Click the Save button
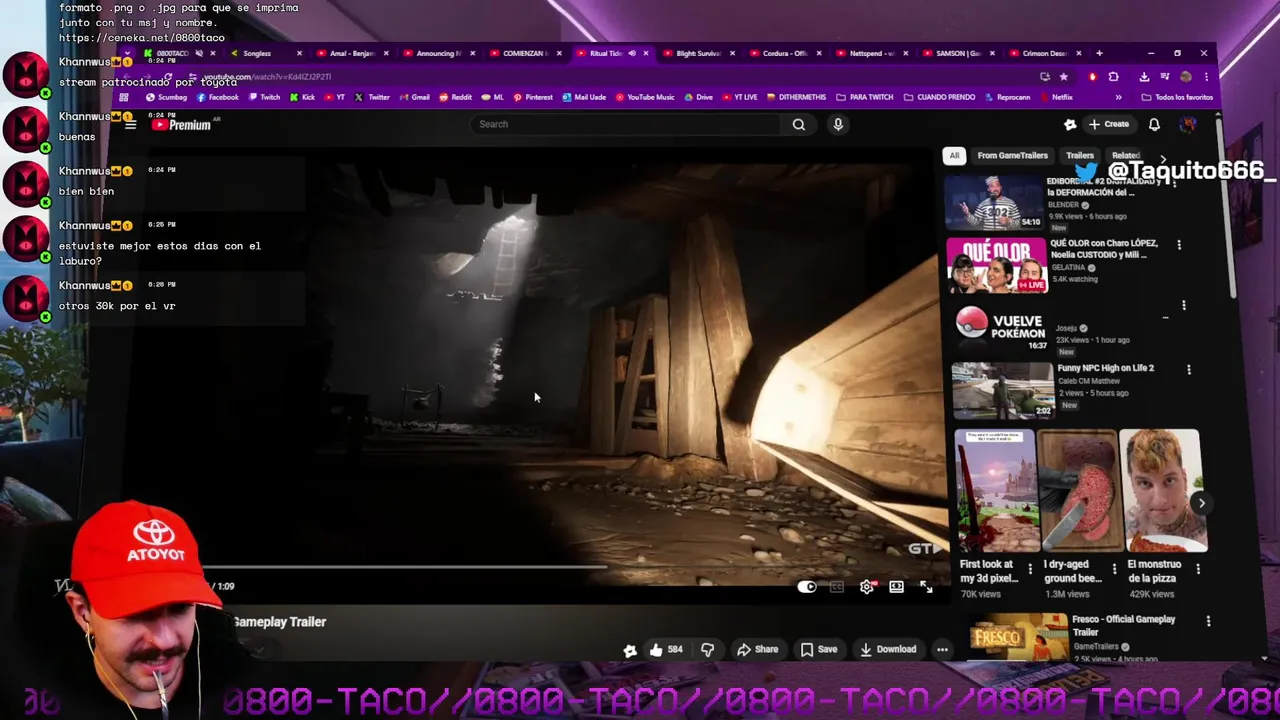Viewport: 1280px width, 720px height. [x=818, y=649]
